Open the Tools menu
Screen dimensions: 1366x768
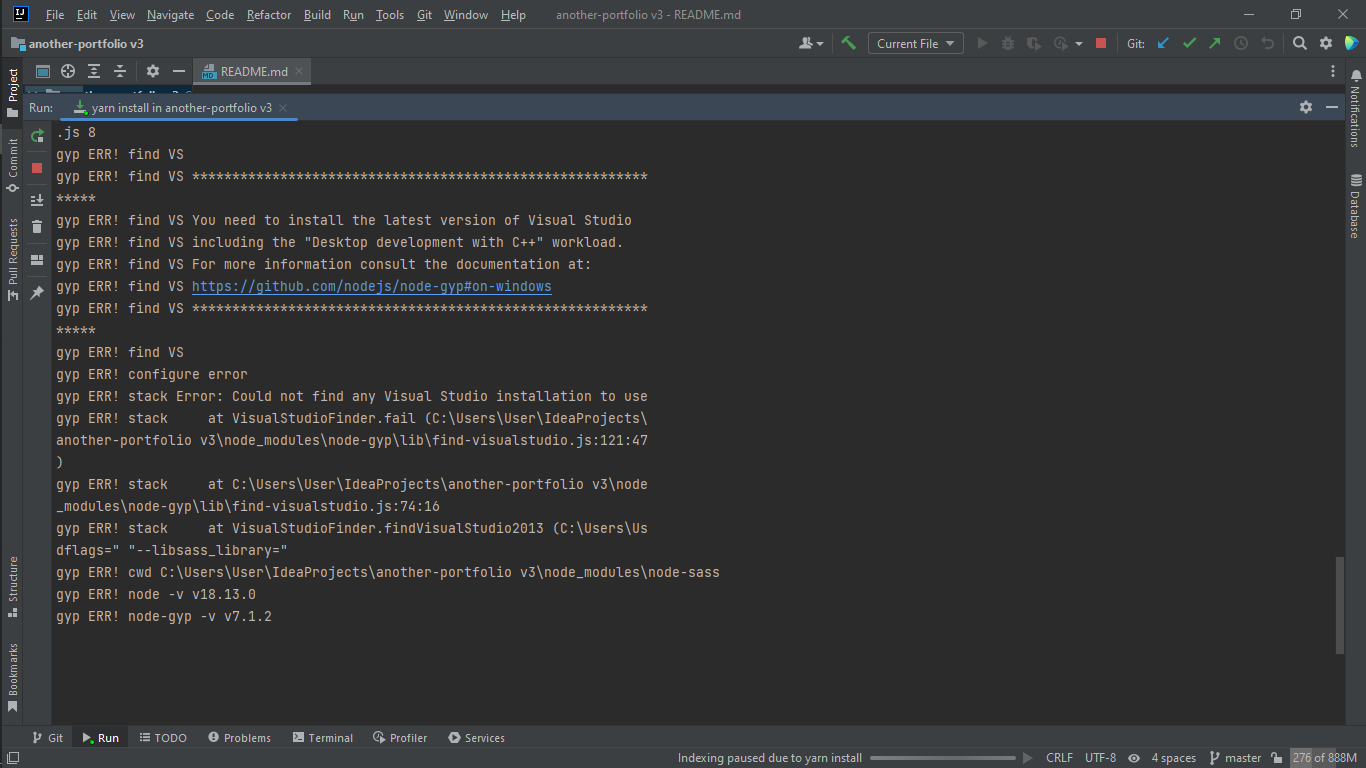[x=390, y=15]
